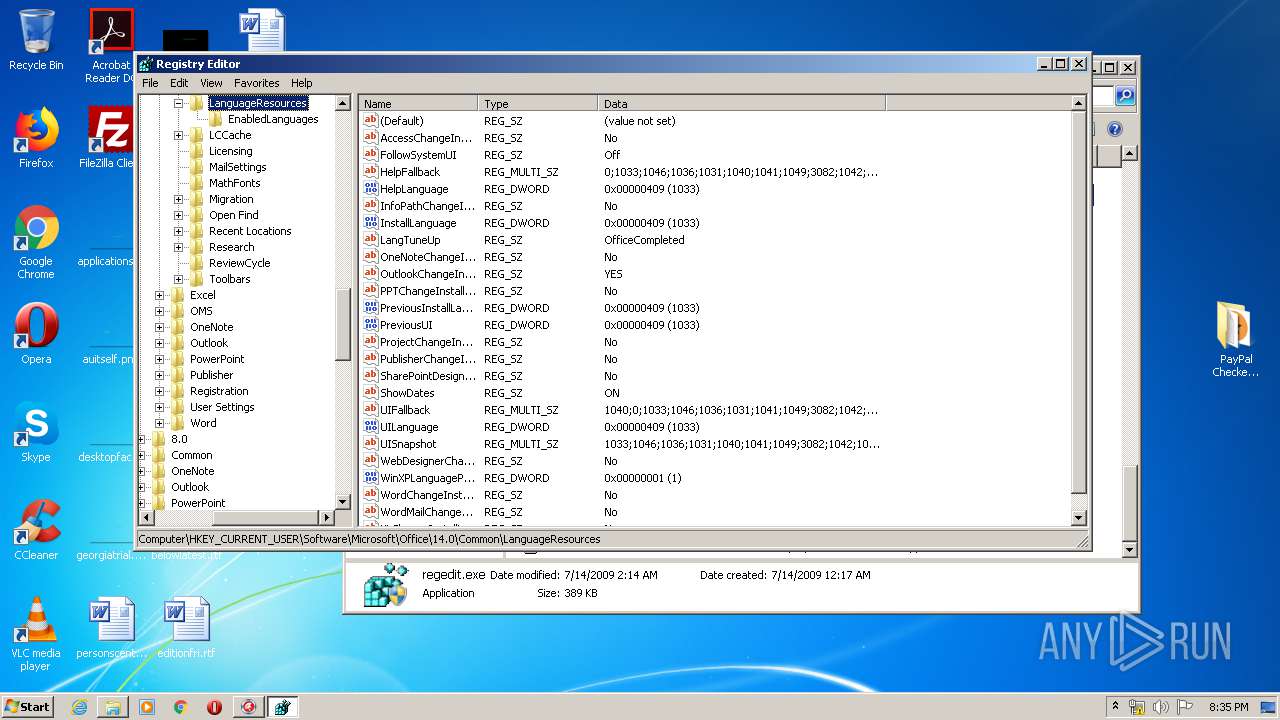Click Internet Explorer icon in taskbar
Screen dimensions: 1280x720
[79, 707]
